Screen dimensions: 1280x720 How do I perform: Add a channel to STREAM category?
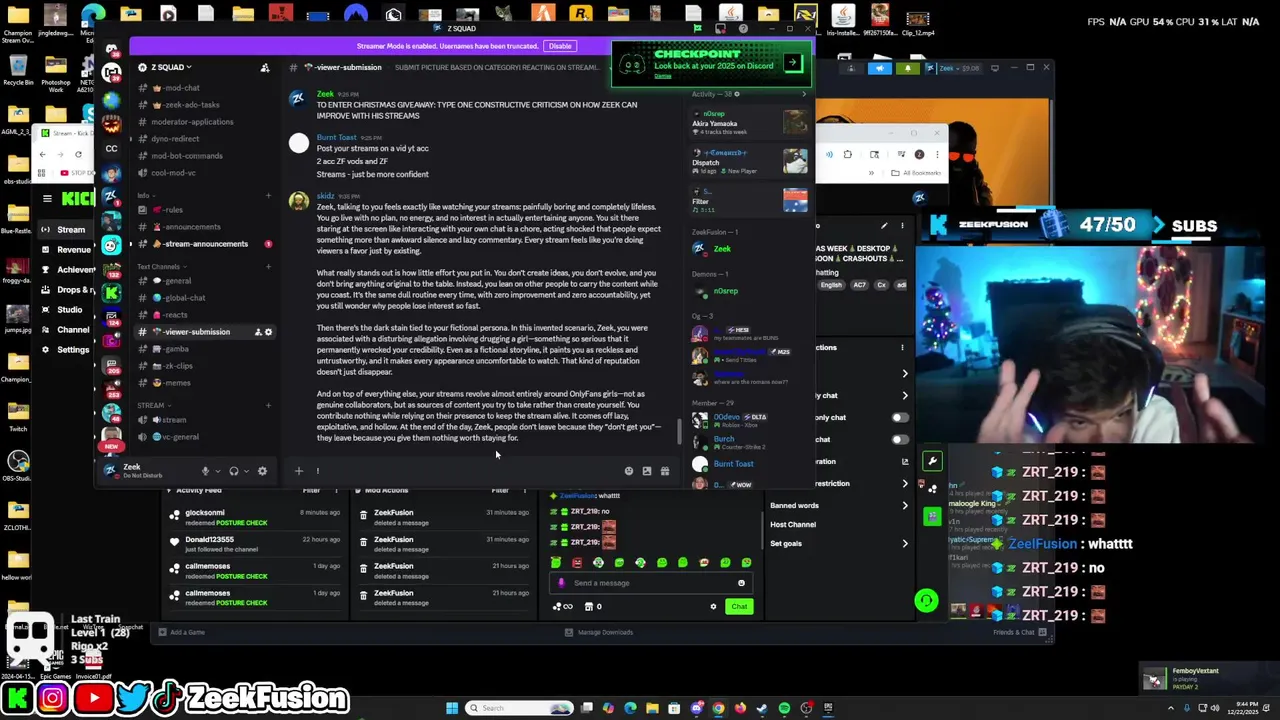(268, 406)
